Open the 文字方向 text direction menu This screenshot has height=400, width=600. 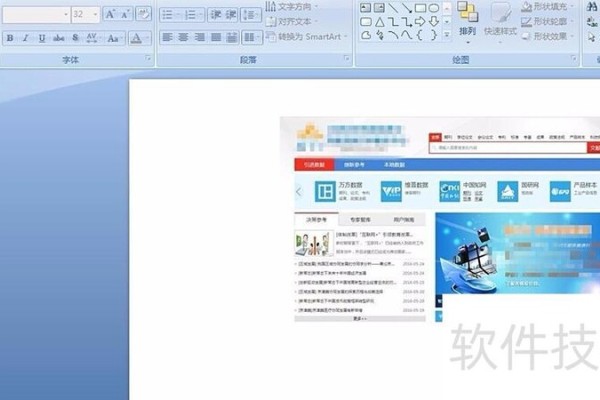[292, 7]
